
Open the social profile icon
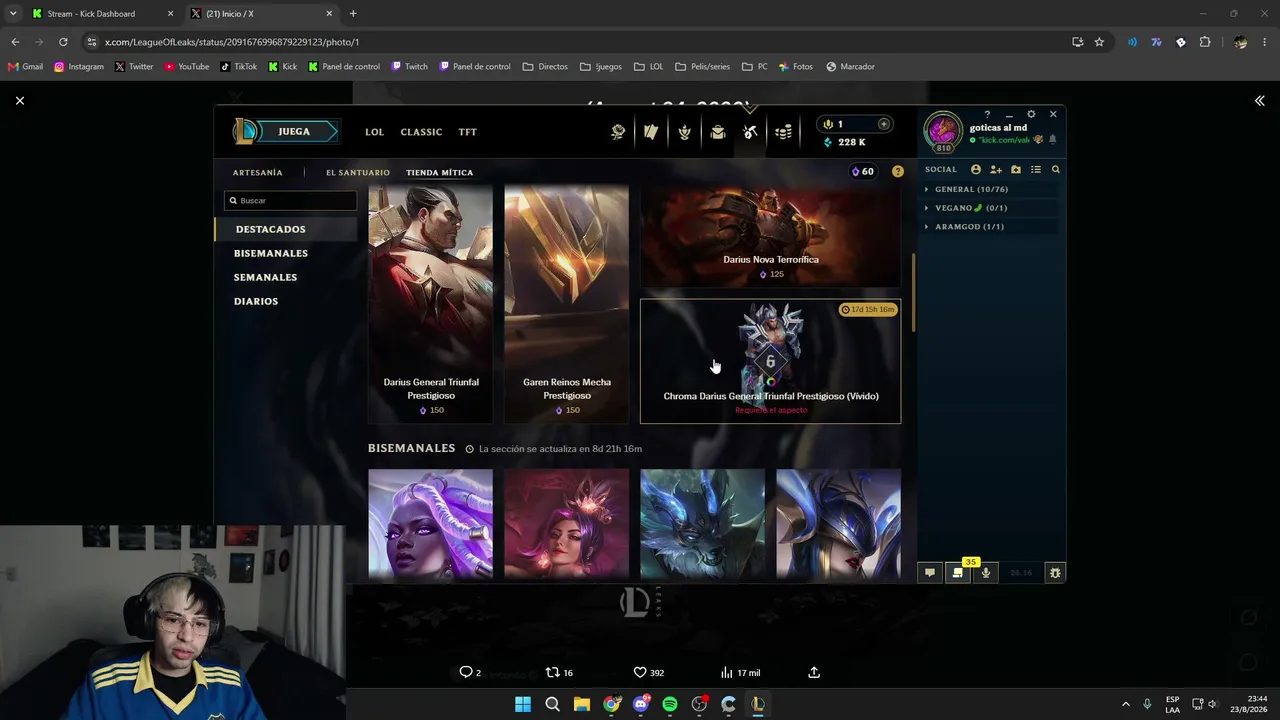click(976, 170)
